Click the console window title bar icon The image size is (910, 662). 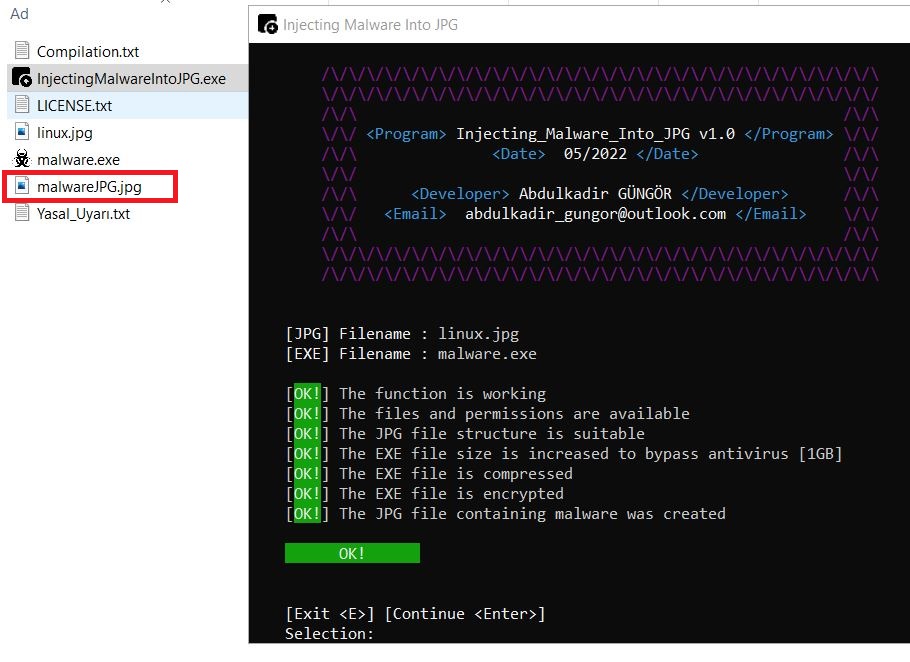[268, 24]
